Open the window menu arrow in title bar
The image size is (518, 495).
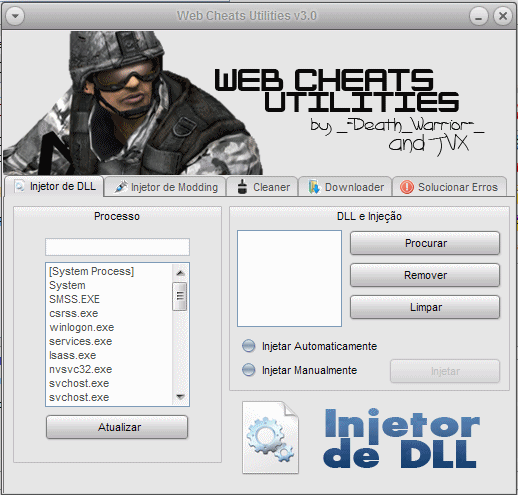point(15,16)
